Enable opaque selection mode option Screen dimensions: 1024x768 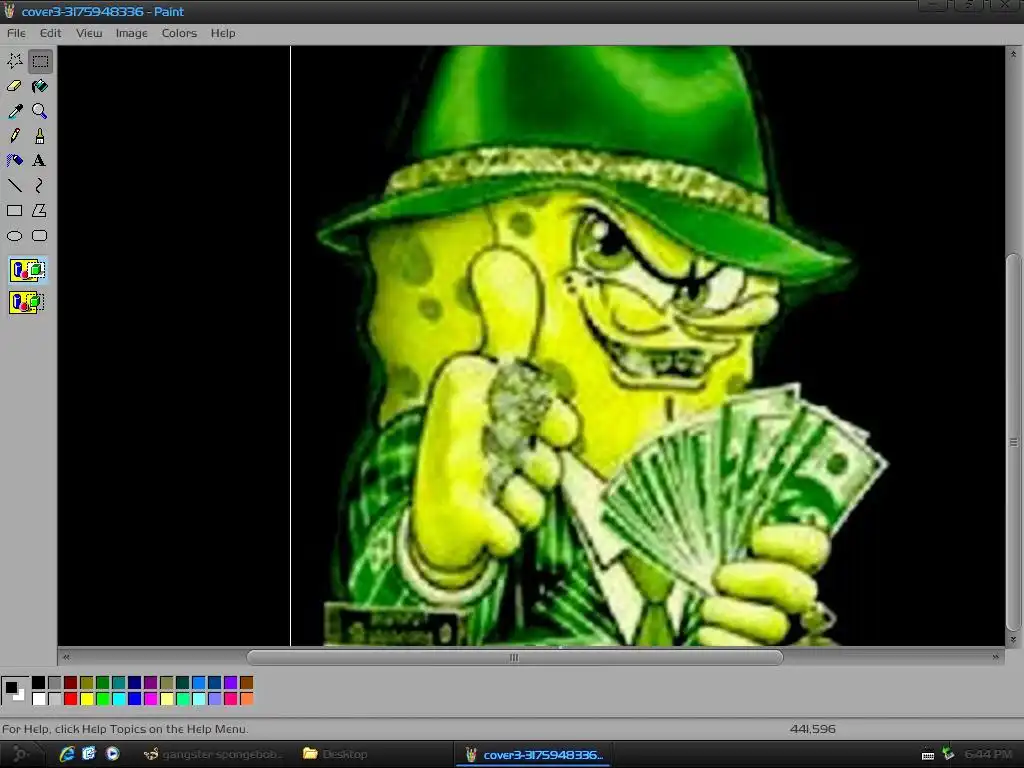(x=27, y=270)
